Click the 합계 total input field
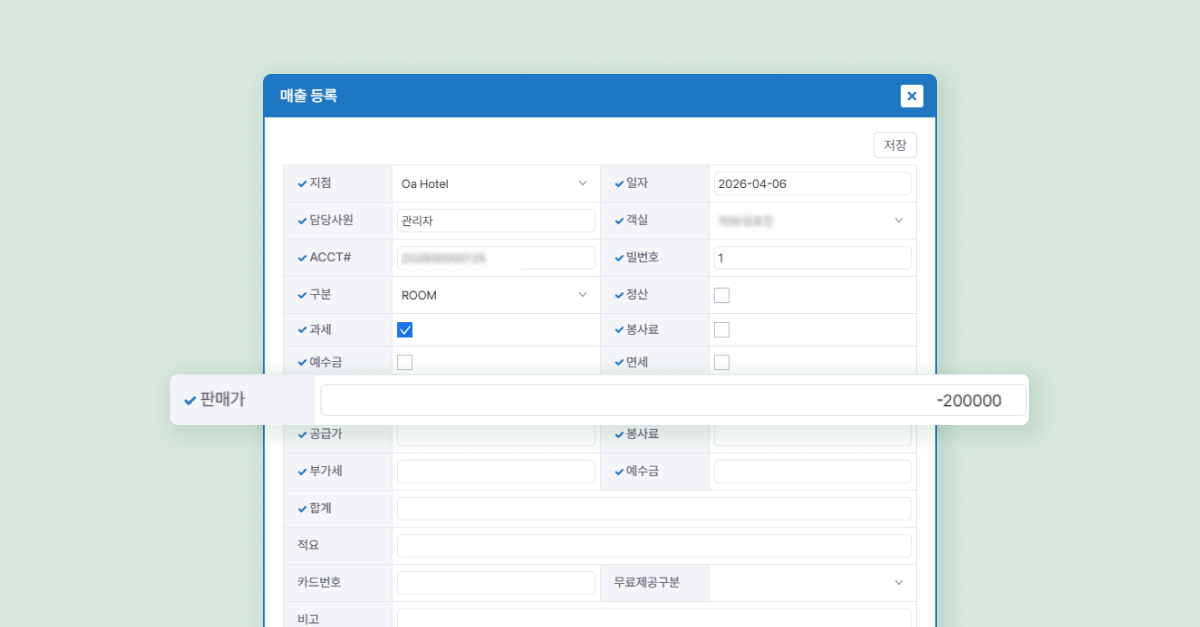Screen dimensions: 1200x627 click(x=654, y=508)
